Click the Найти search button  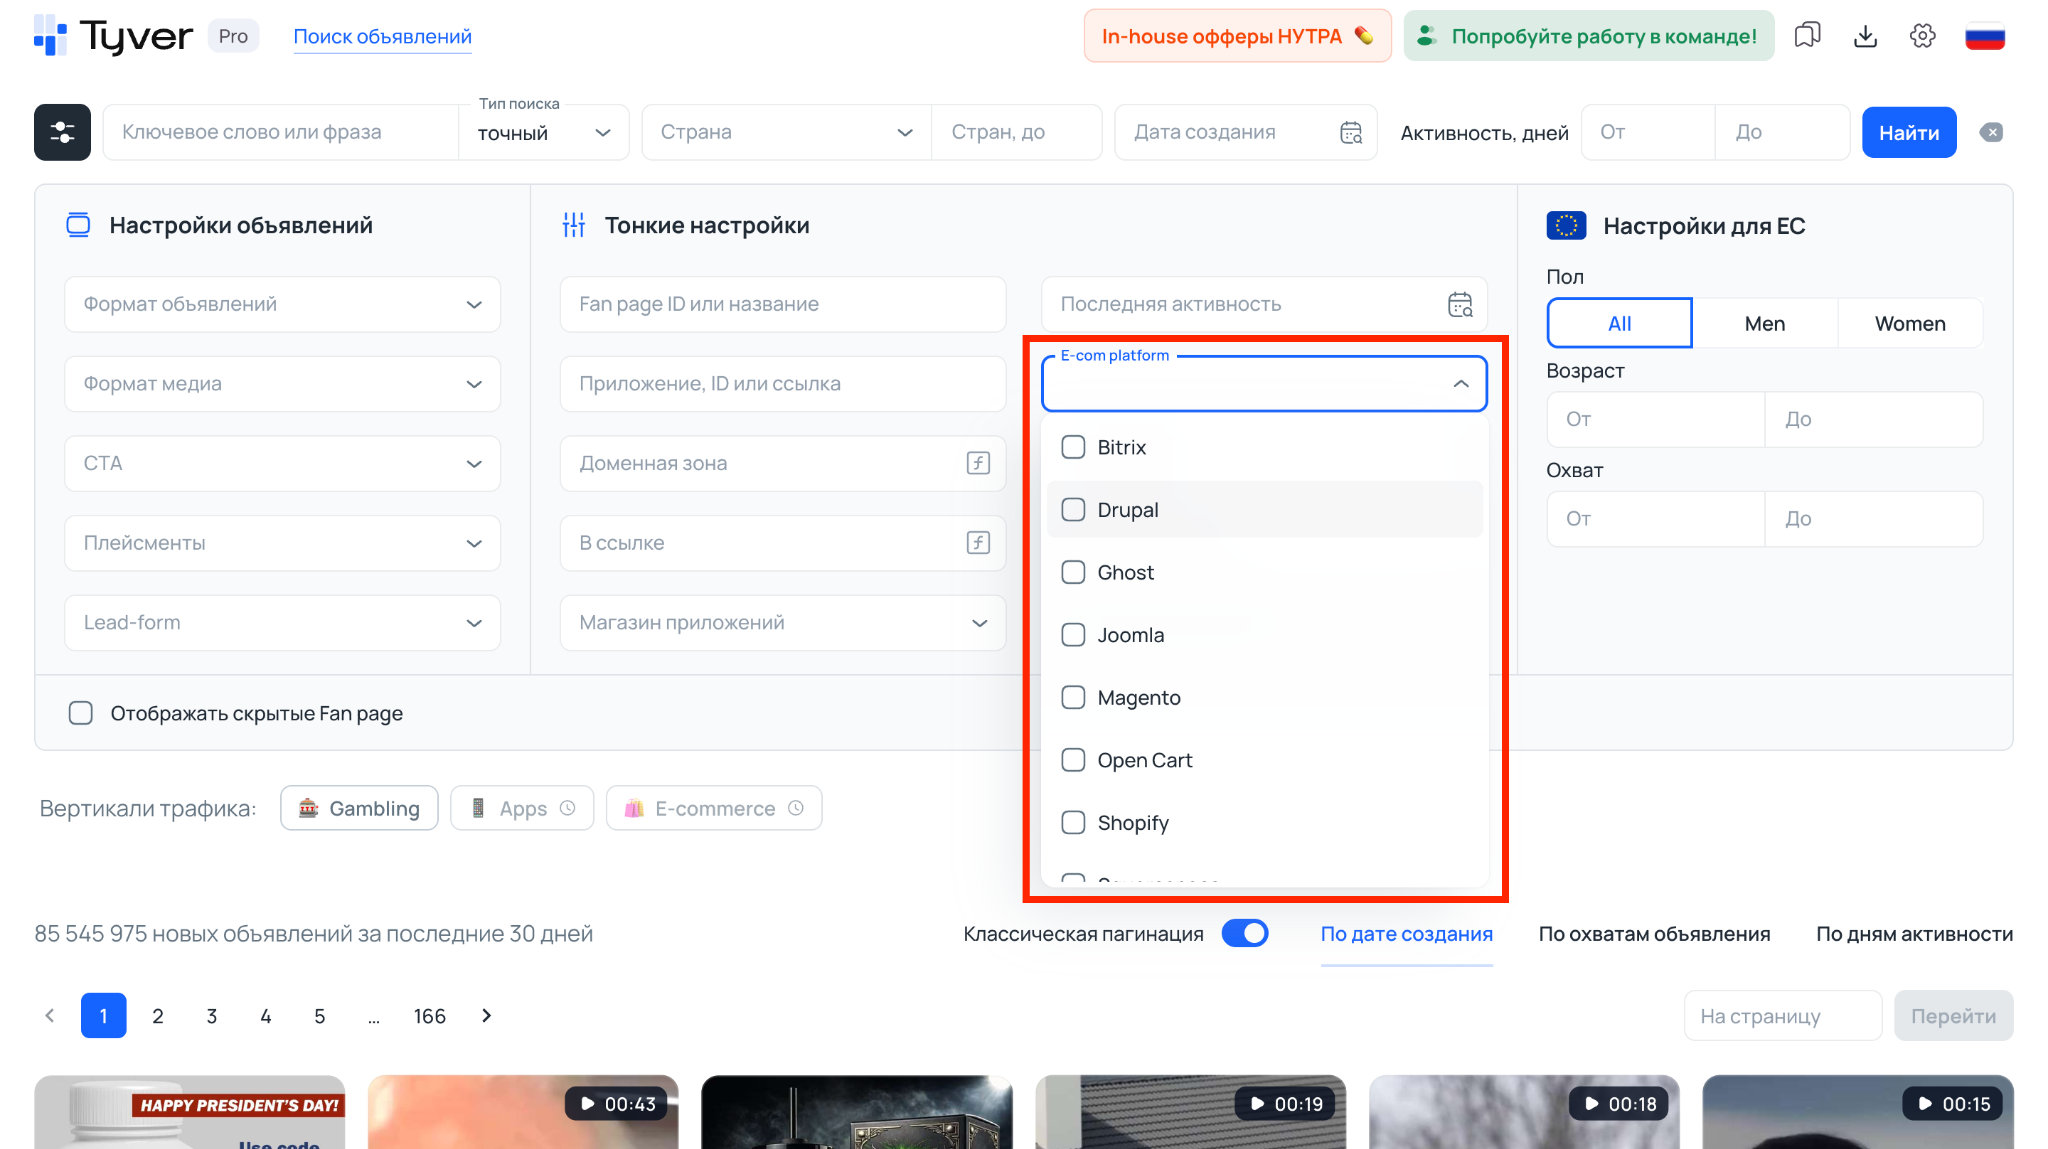click(x=1908, y=131)
